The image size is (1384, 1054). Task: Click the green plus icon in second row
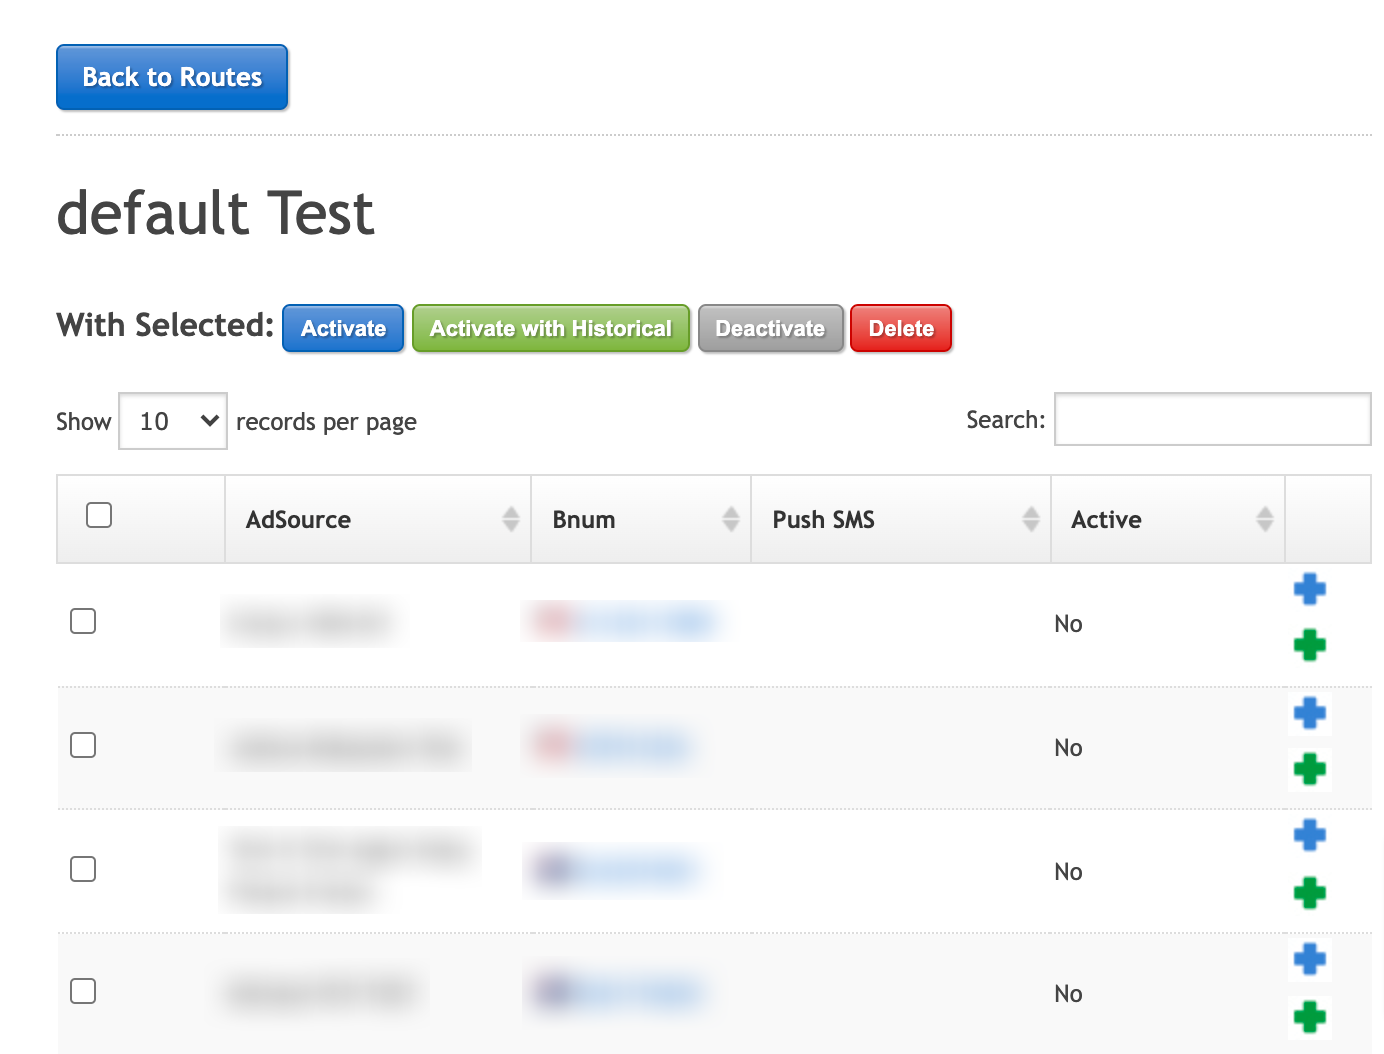point(1309,769)
